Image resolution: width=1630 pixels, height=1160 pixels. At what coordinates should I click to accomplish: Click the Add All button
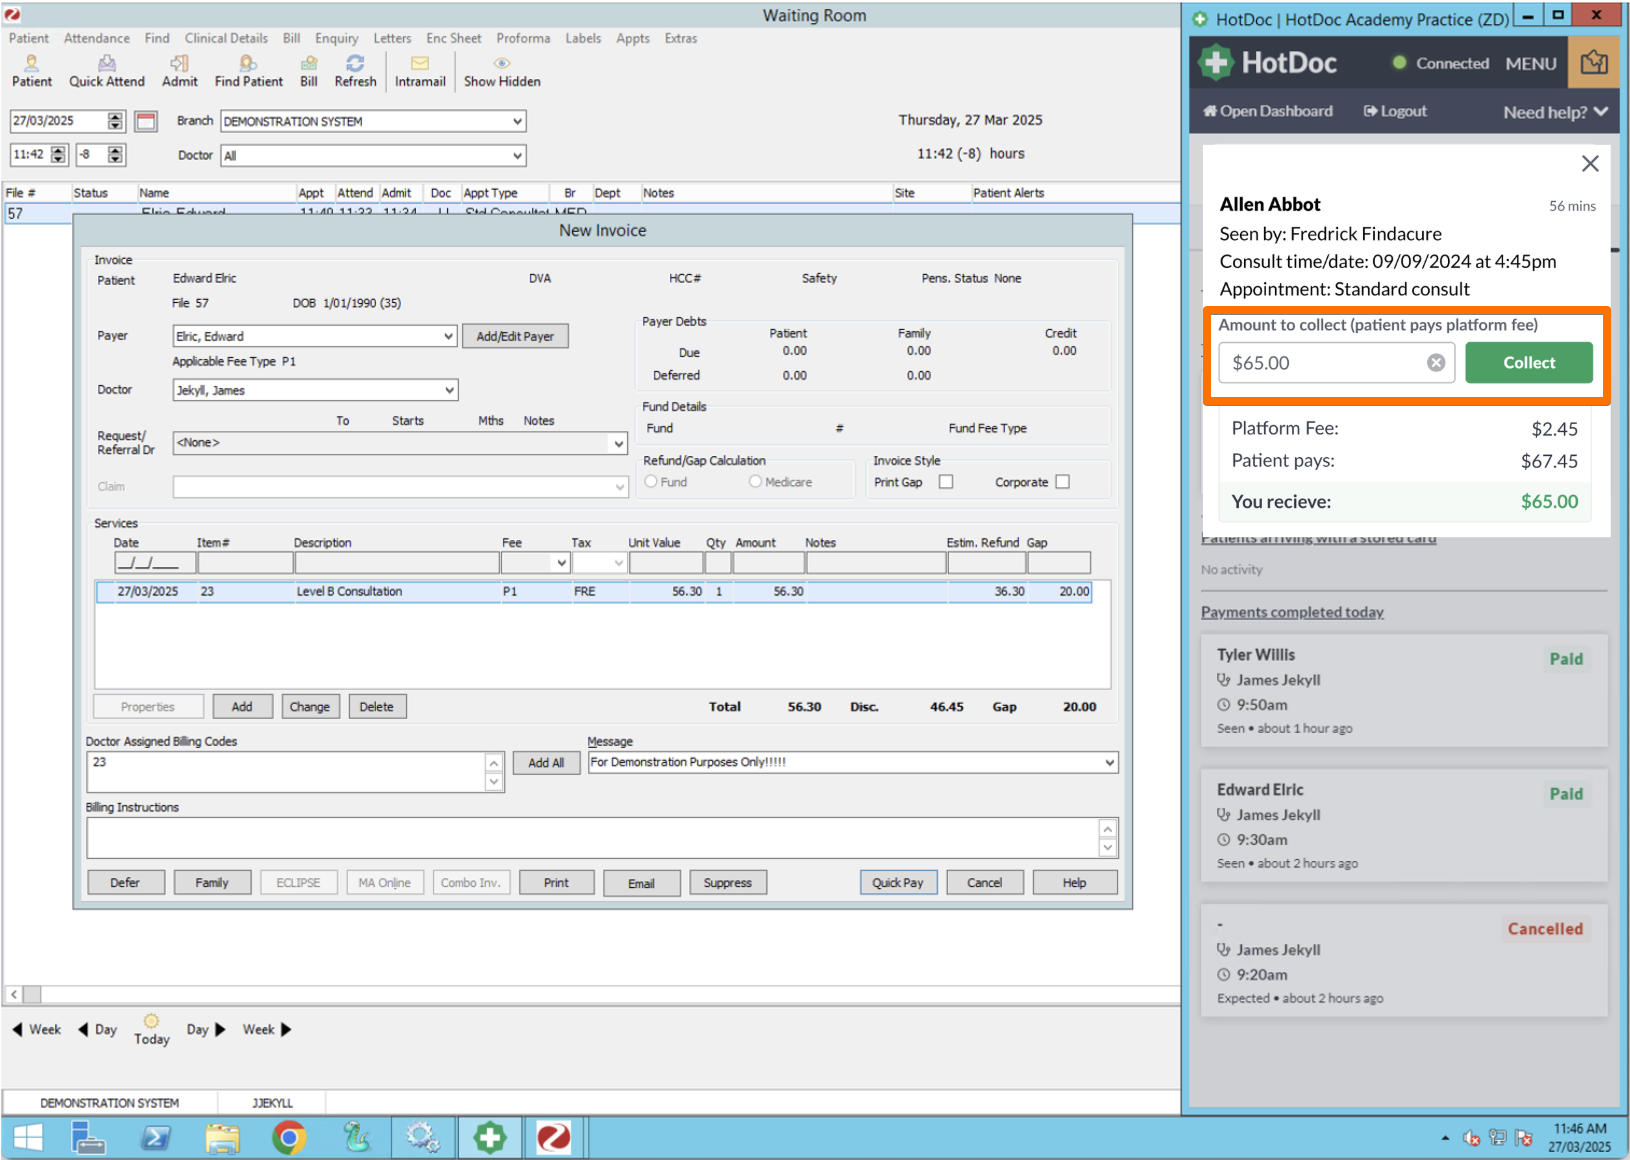546,763
